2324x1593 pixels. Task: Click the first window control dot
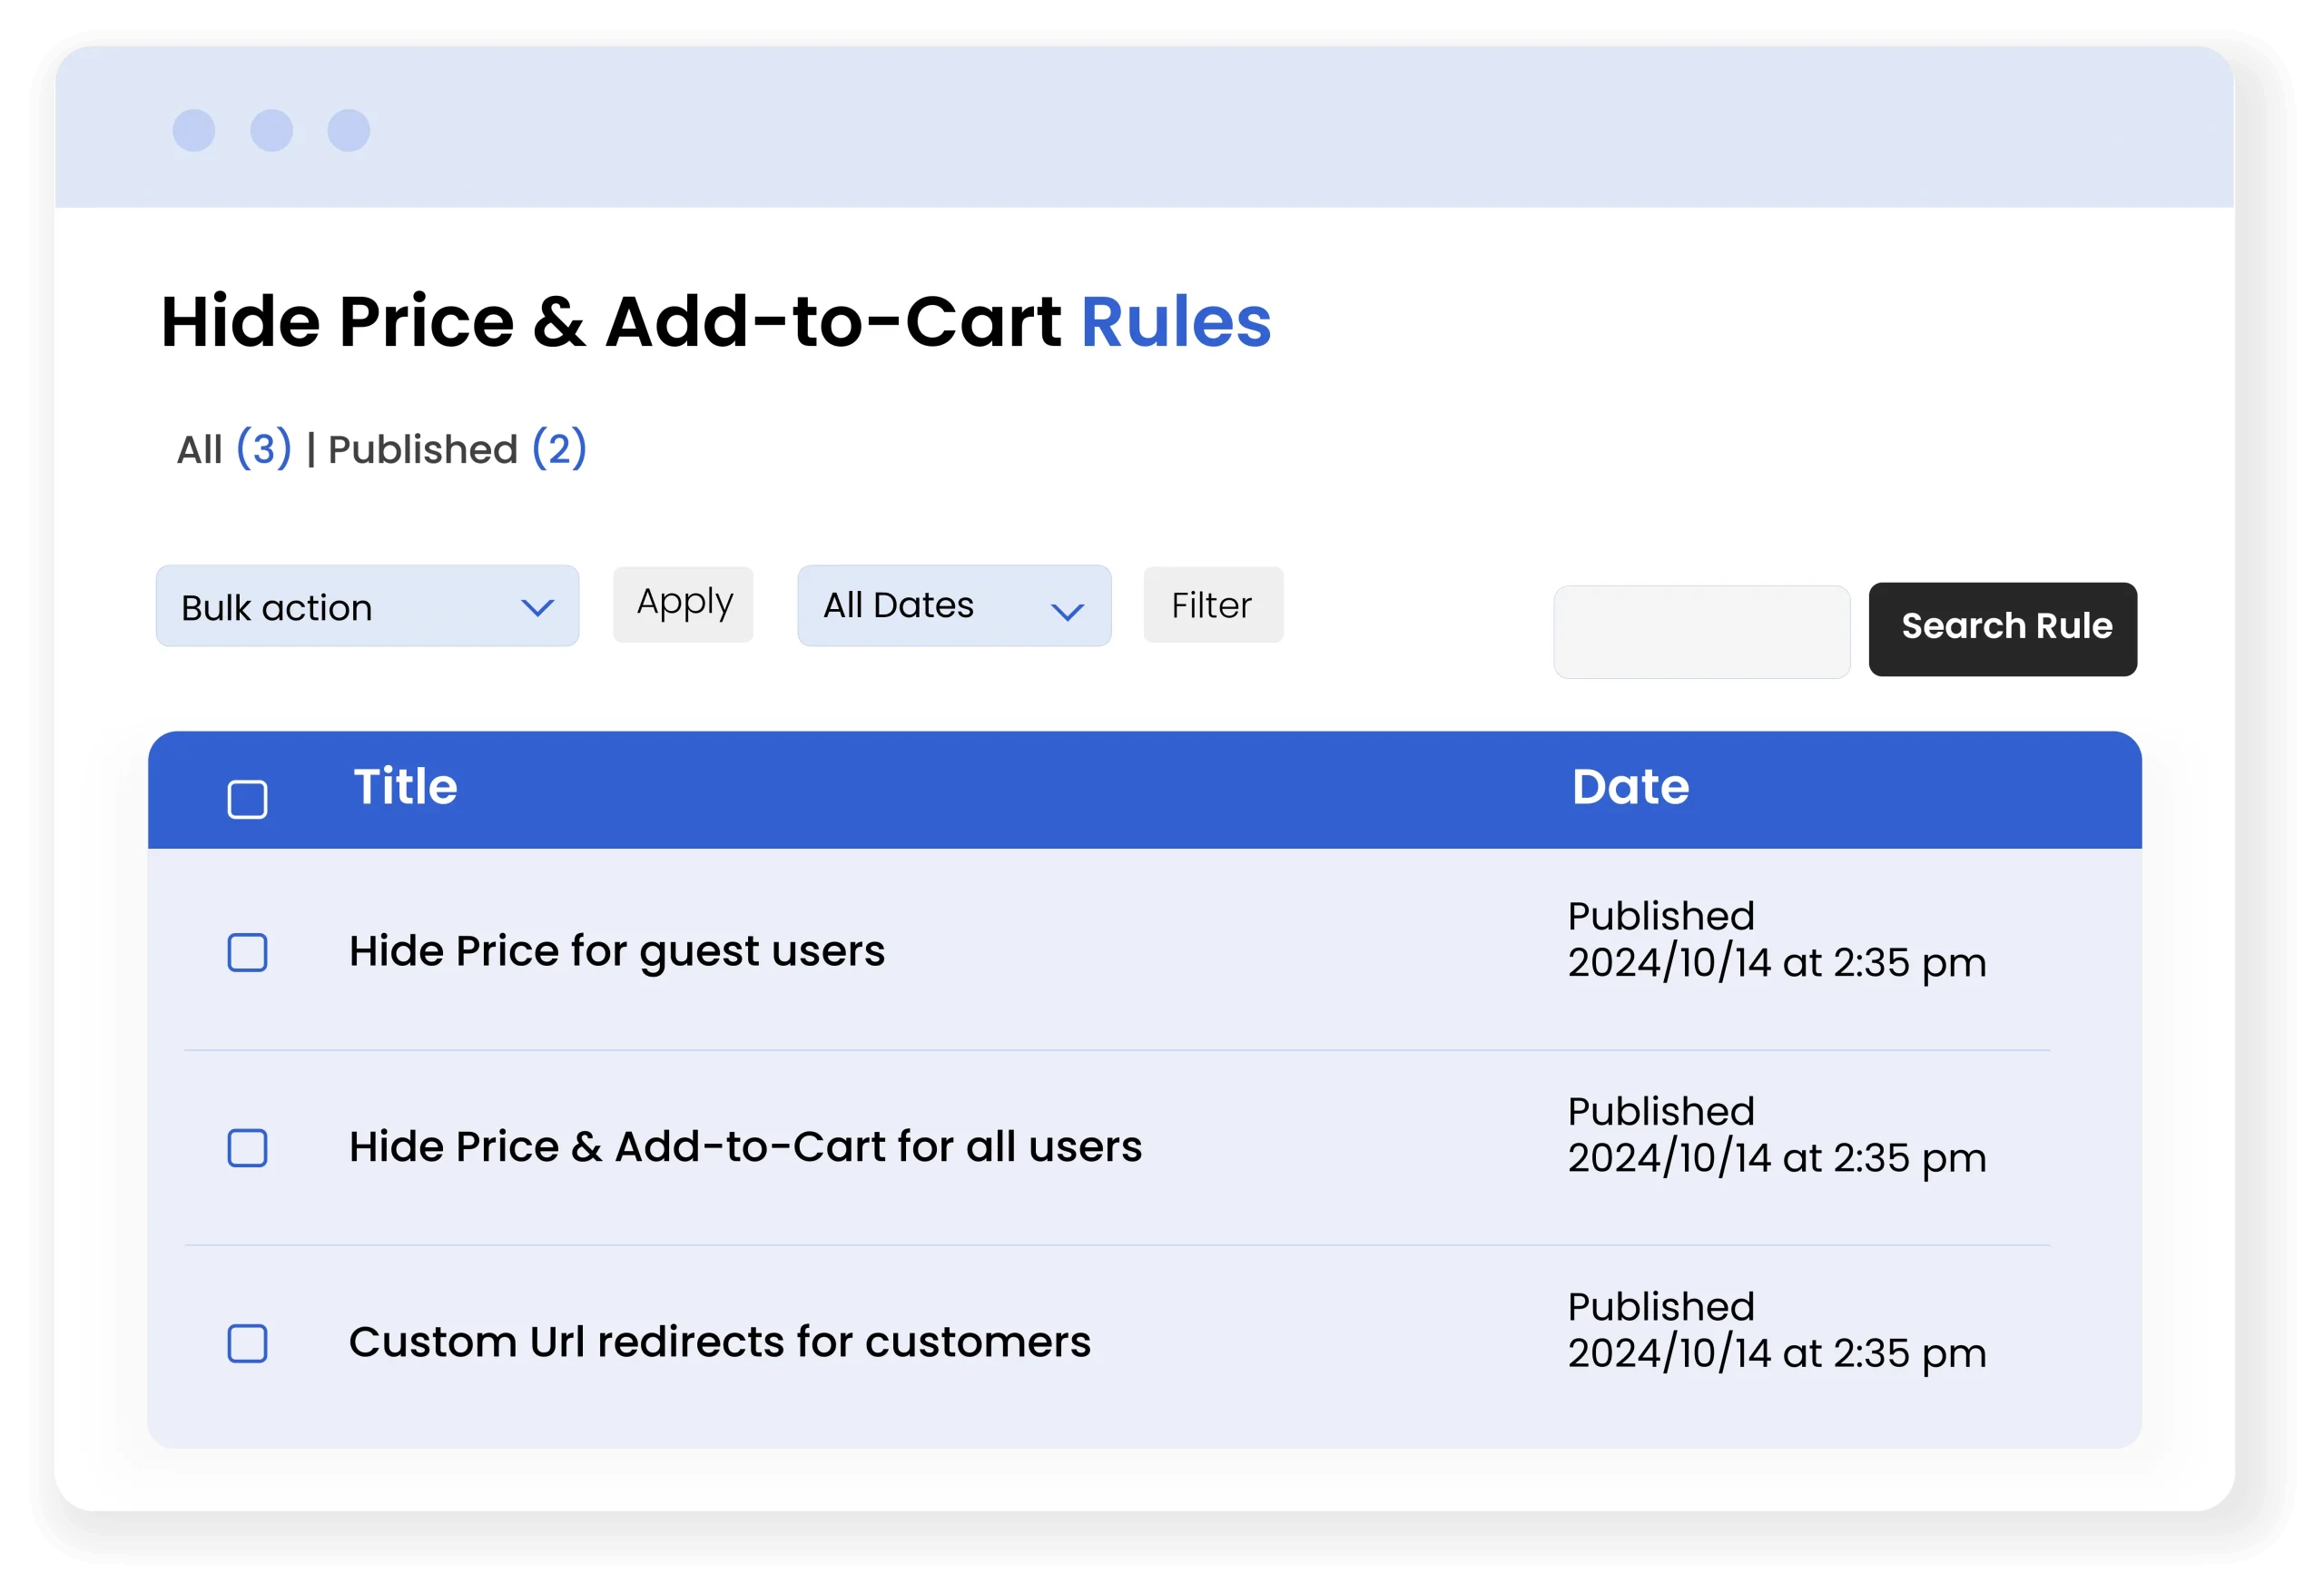coord(194,131)
